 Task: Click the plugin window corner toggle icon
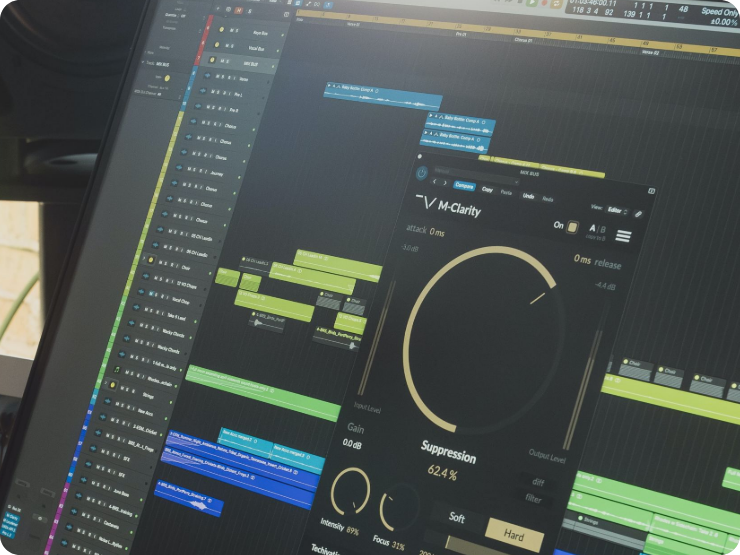tap(651, 191)
